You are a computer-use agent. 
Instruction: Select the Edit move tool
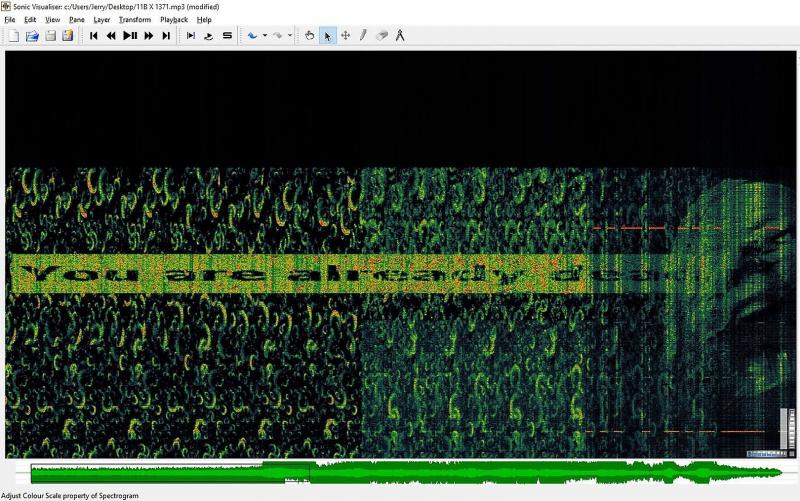point(345,36)
